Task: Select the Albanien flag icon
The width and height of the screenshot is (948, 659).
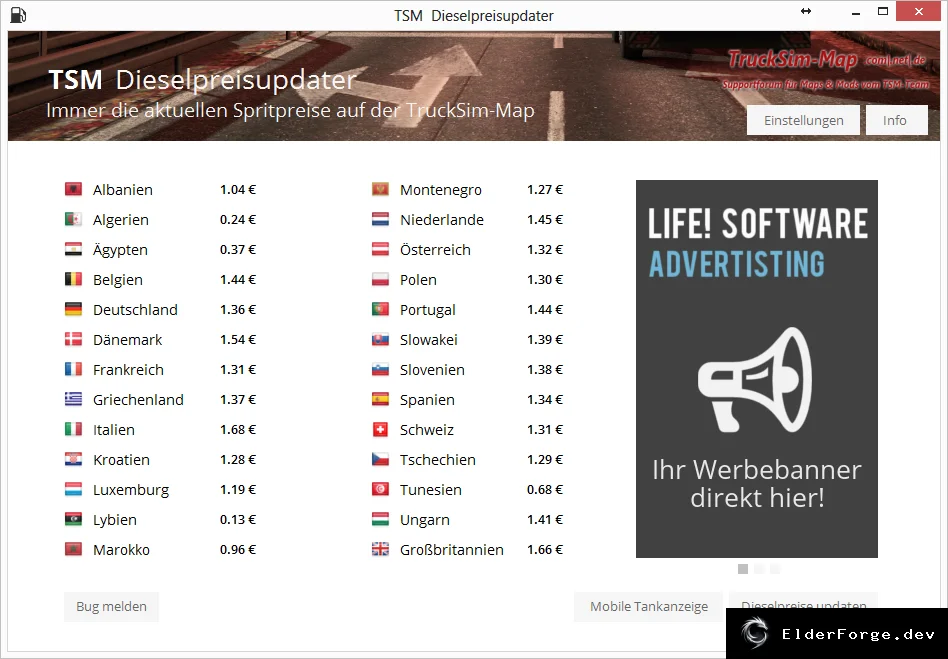Action: [x=73, y=189]
